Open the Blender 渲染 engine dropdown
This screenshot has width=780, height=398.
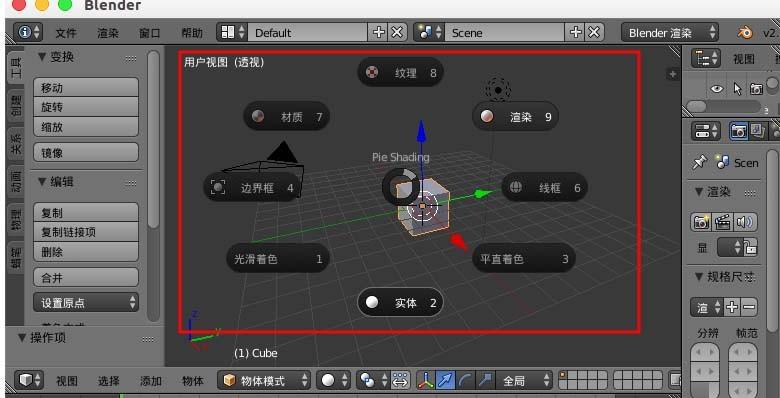click(x=670, y=33)
